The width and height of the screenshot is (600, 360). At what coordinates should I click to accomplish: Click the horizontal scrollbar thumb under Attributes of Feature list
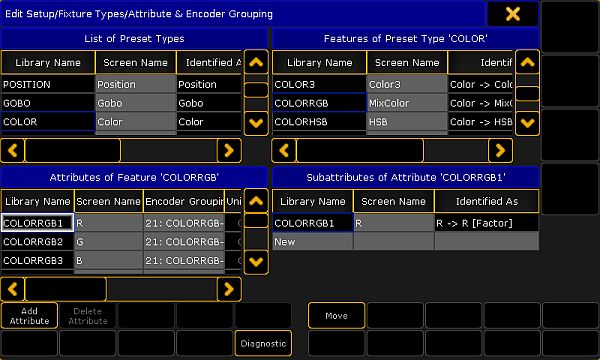click(65, 289)
